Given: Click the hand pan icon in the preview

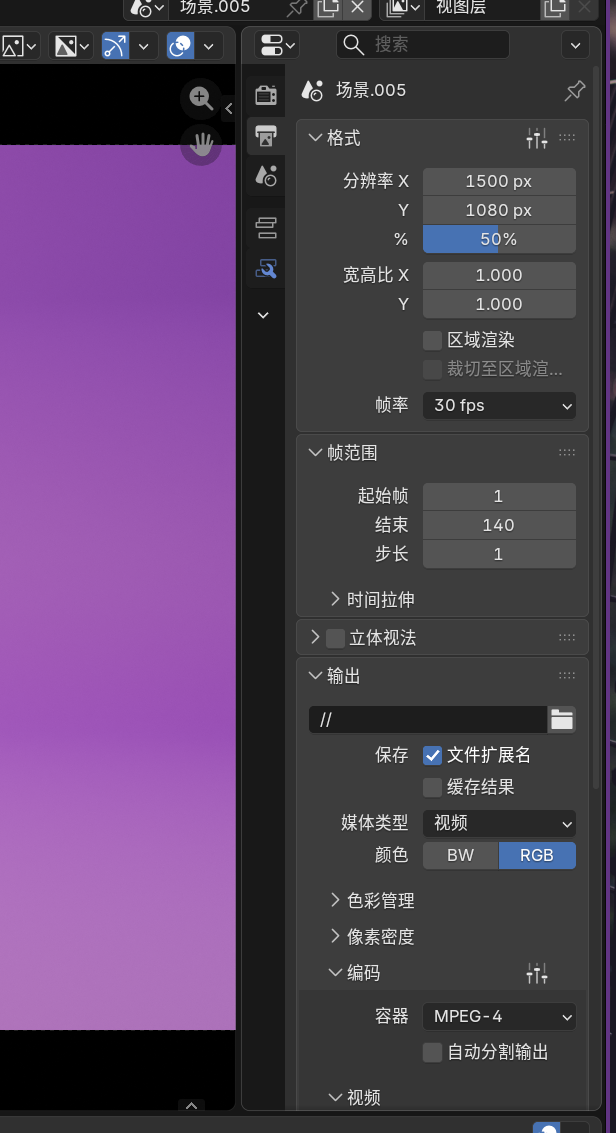Looking at the screenshot, I should point(201,145).
